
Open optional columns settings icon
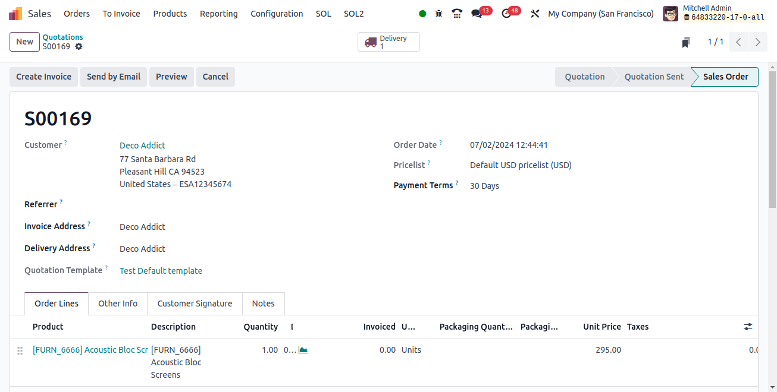click(x=748, y=327)
